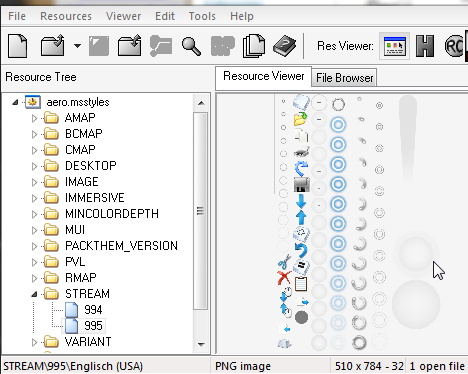Click the scissors cut sprite in image
Image resolution: width=468 pixels, height=374 pixels.
(x=284, y=262)
